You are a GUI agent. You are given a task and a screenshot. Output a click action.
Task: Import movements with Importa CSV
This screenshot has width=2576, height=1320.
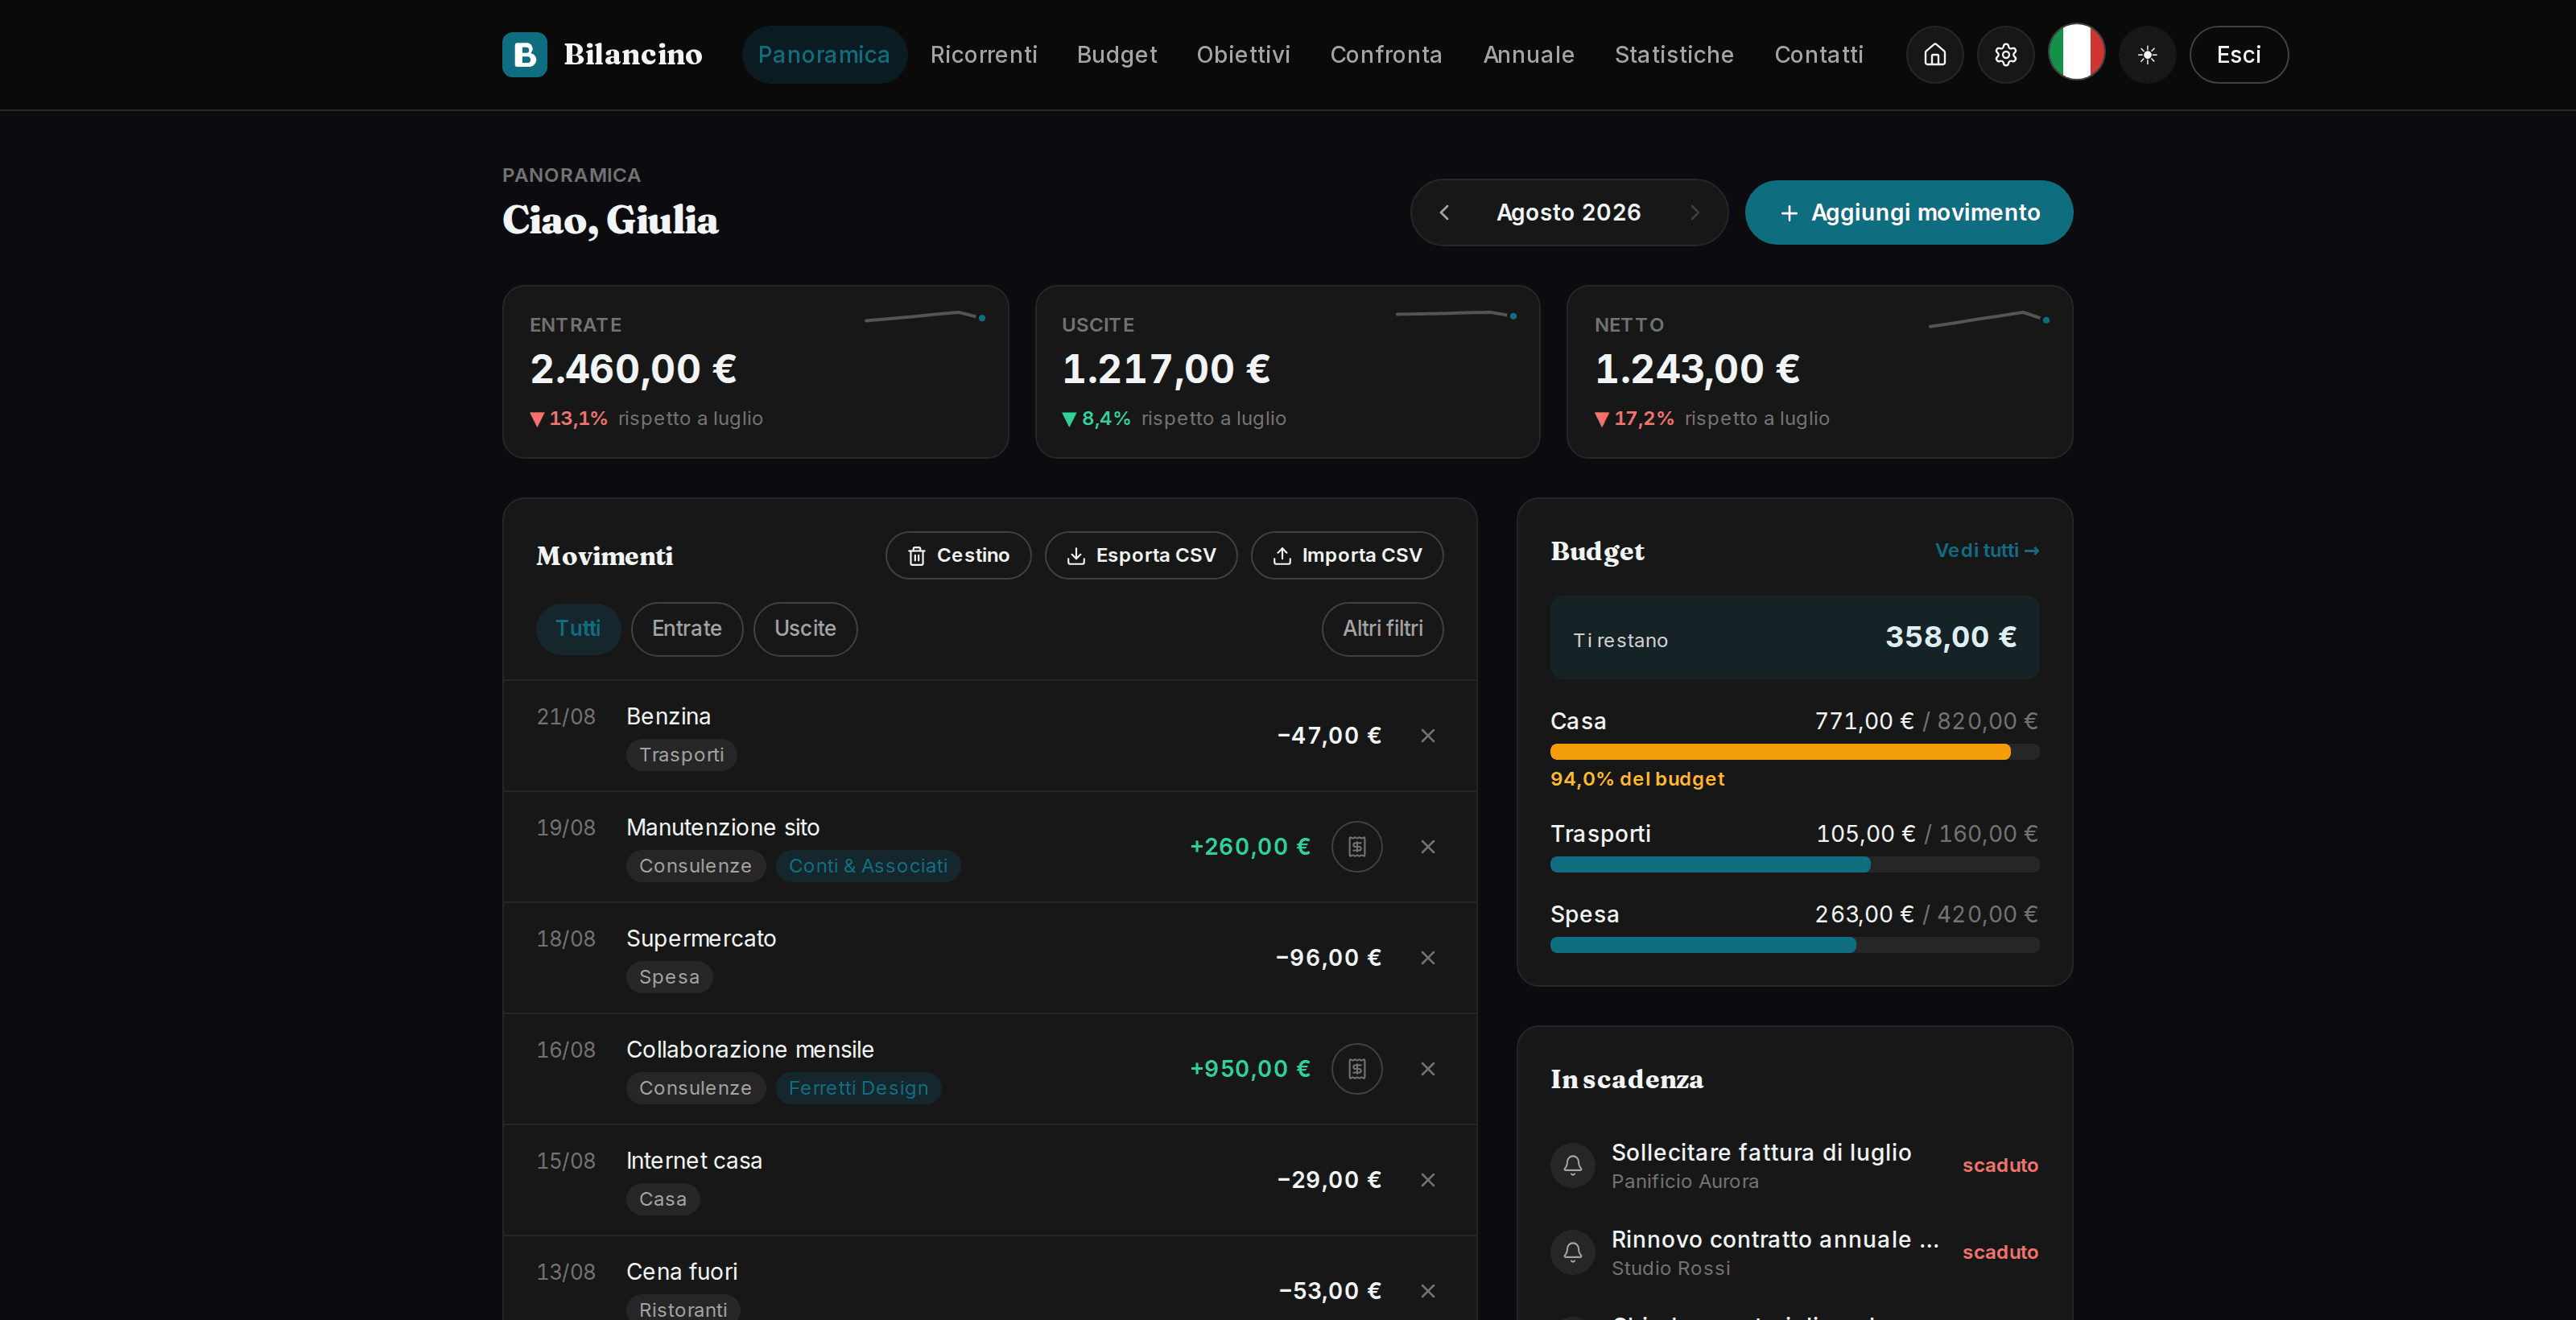(1347, 555)
